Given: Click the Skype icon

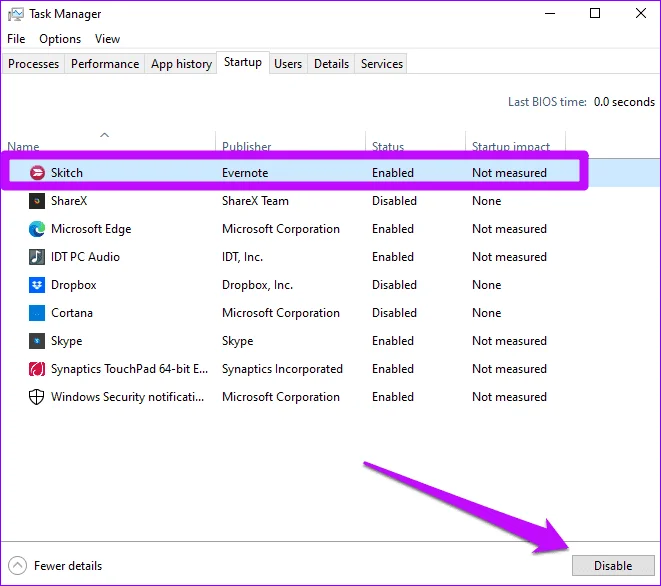Looking at the screenshot, I should (37, 341).
